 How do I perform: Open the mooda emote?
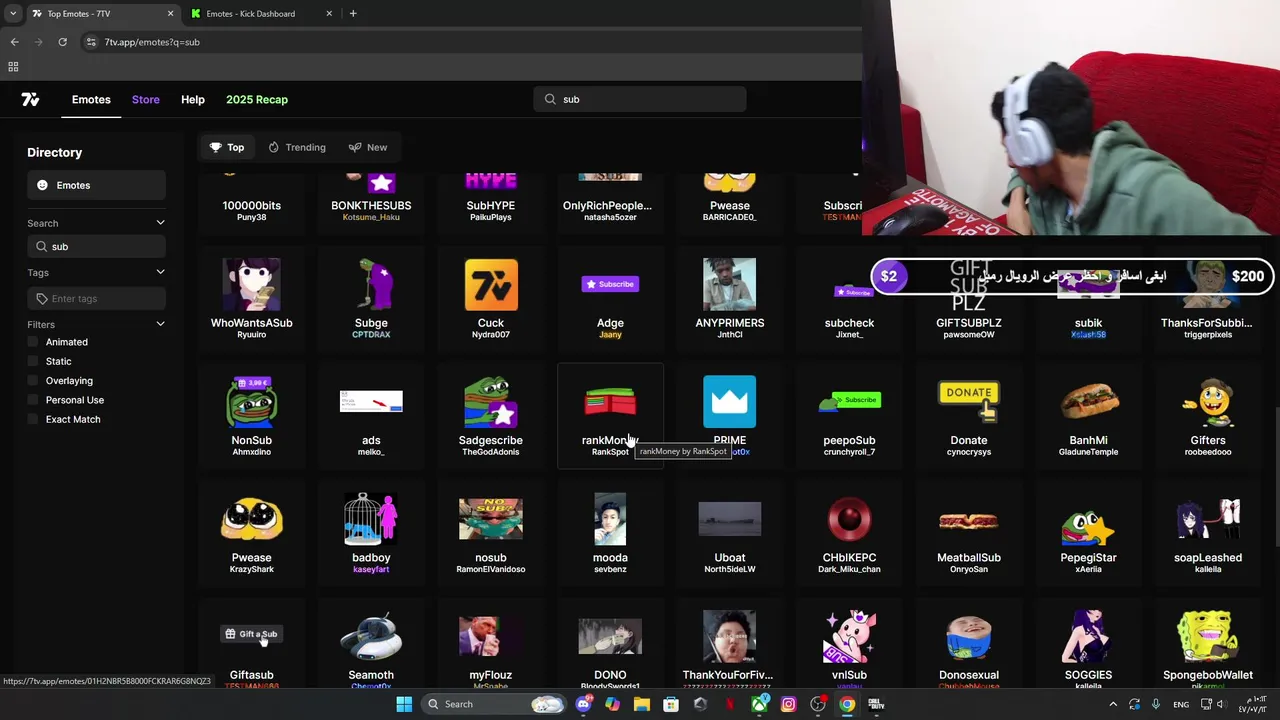(x=610, y=533)
